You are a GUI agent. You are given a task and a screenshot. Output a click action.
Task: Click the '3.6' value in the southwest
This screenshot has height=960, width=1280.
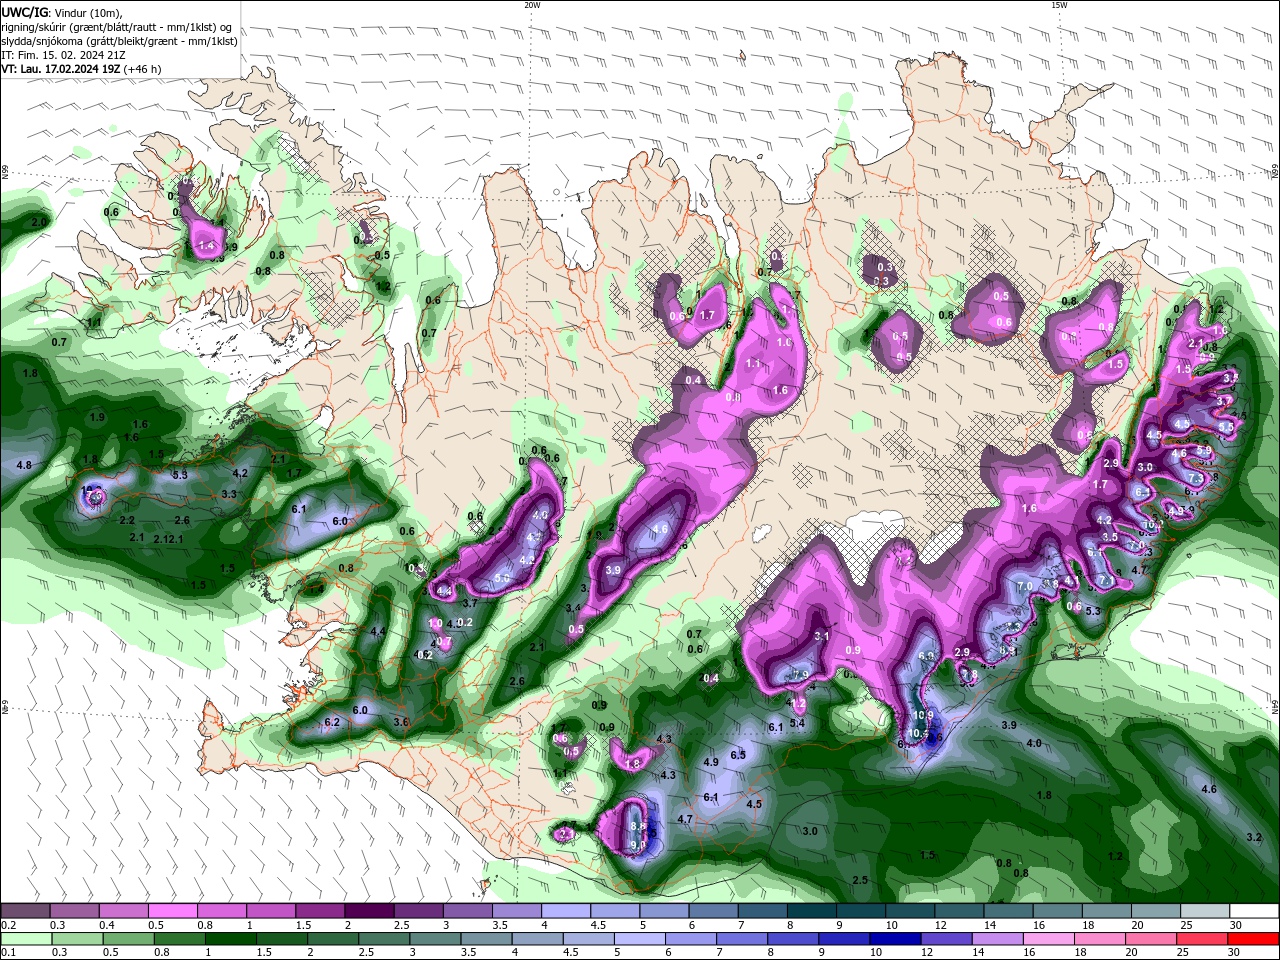pos(402,722)
